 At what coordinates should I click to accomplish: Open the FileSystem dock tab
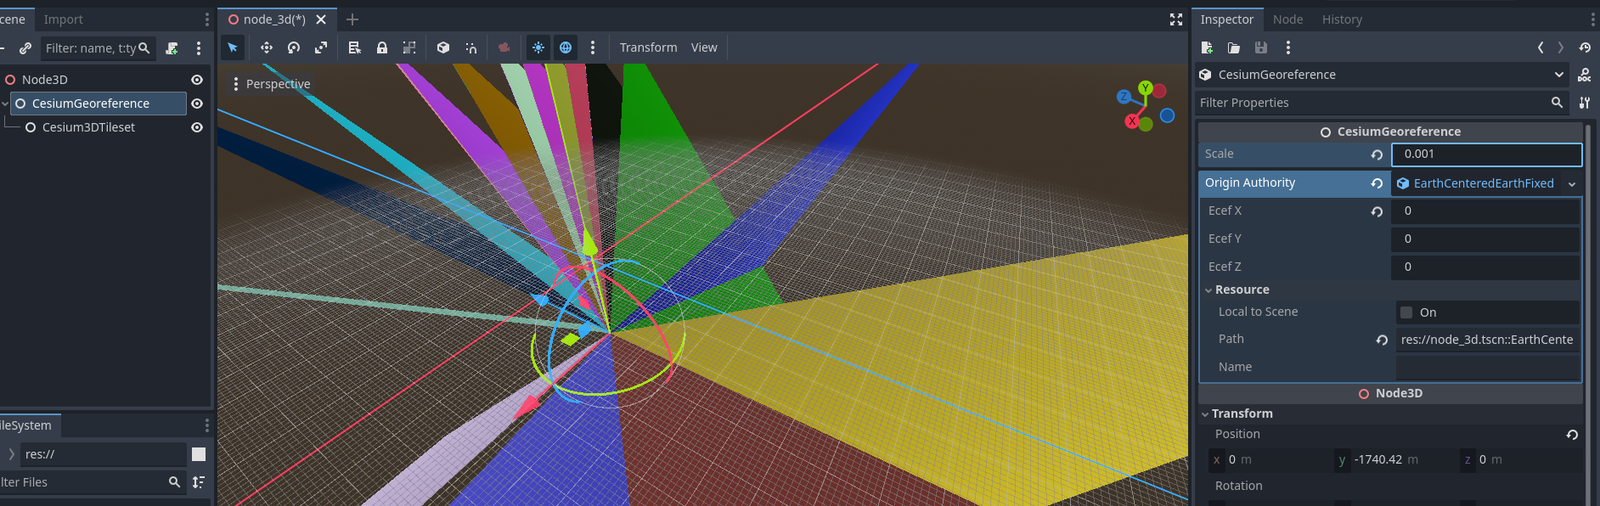[x=25, y=425]
